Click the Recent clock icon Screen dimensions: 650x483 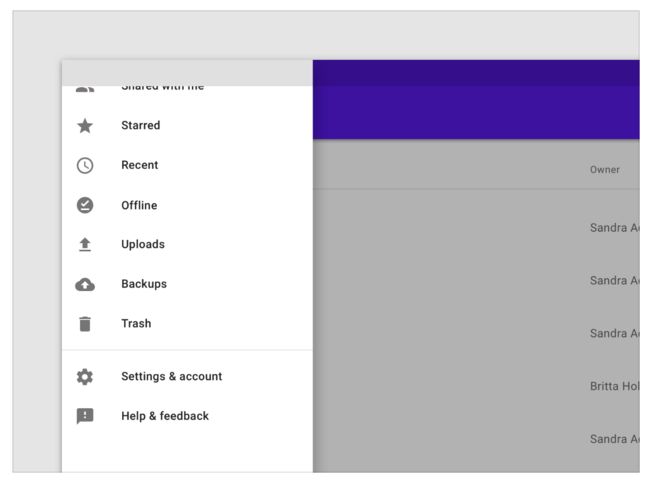coord(85,165)
